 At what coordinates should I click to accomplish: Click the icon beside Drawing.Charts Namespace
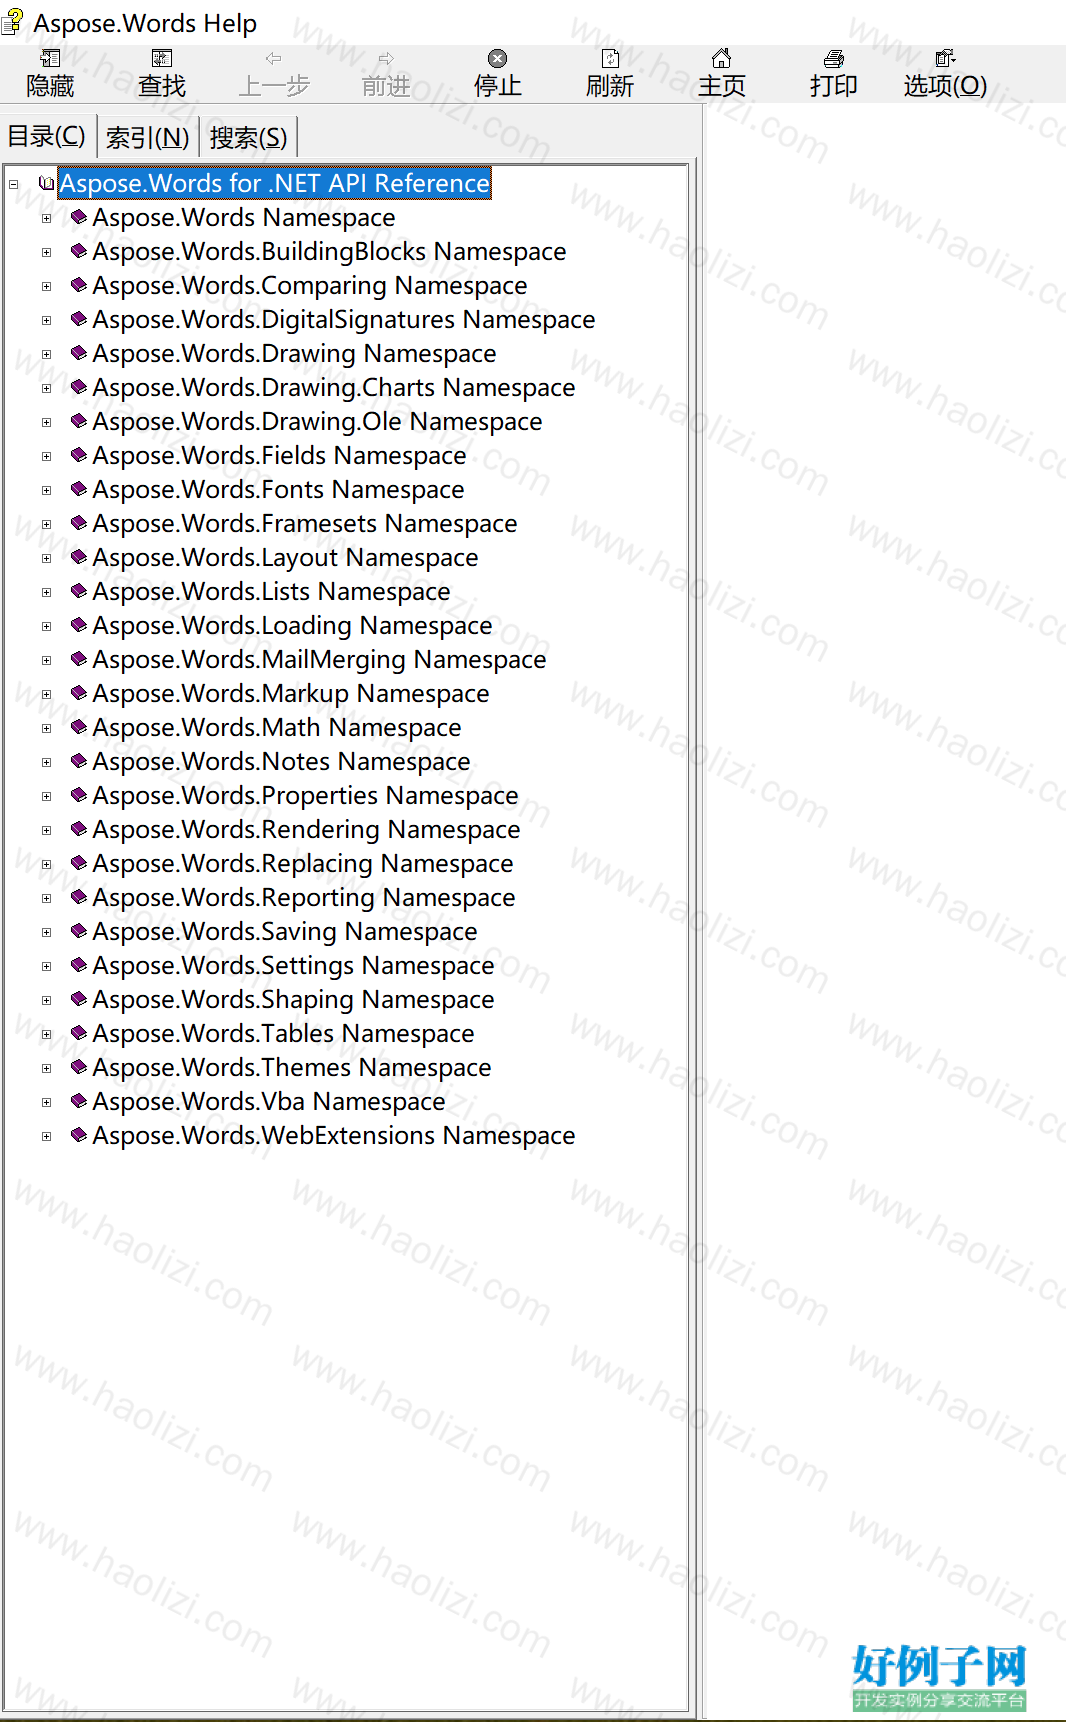(79, 387)
